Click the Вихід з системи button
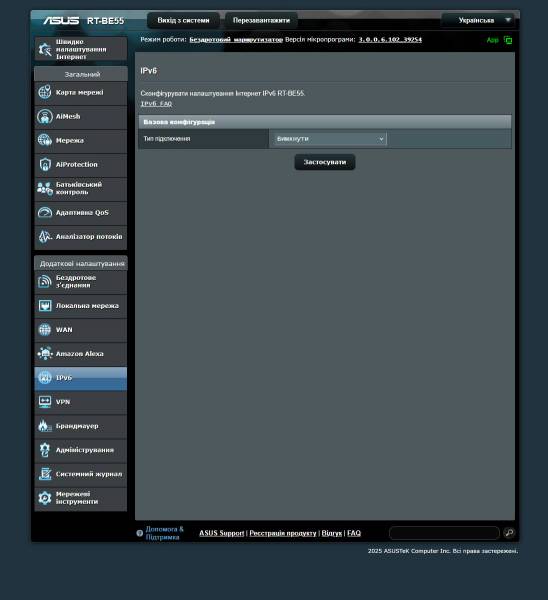Viewport: 548px width, 600px height. pyautogui.click(x=183, y=20)
